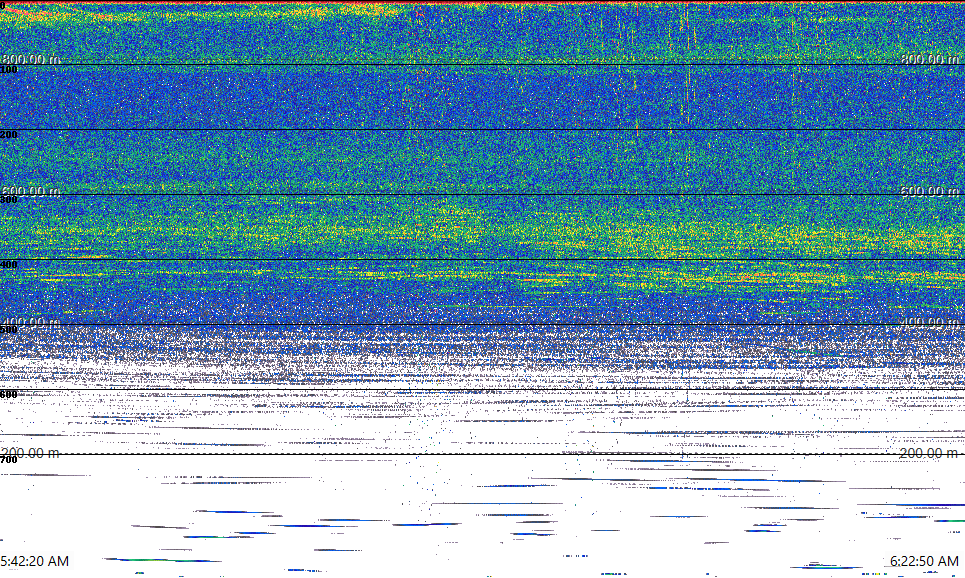Screen dimensions: 965x578
Task: Select the right-side 800.00 m range label
Action: point(929,59)
